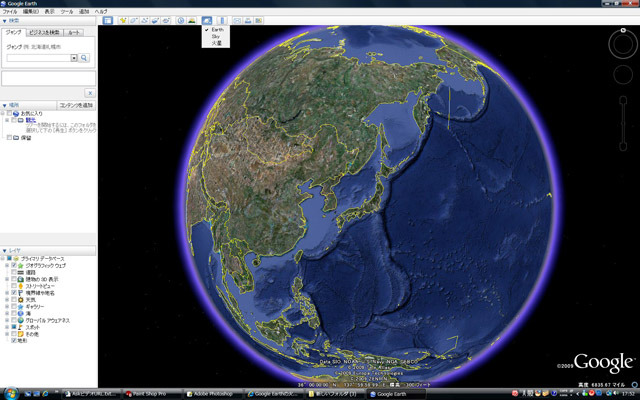
Task: Collapse the レイヤ layers panel triangle
Action: pos(4,251)
